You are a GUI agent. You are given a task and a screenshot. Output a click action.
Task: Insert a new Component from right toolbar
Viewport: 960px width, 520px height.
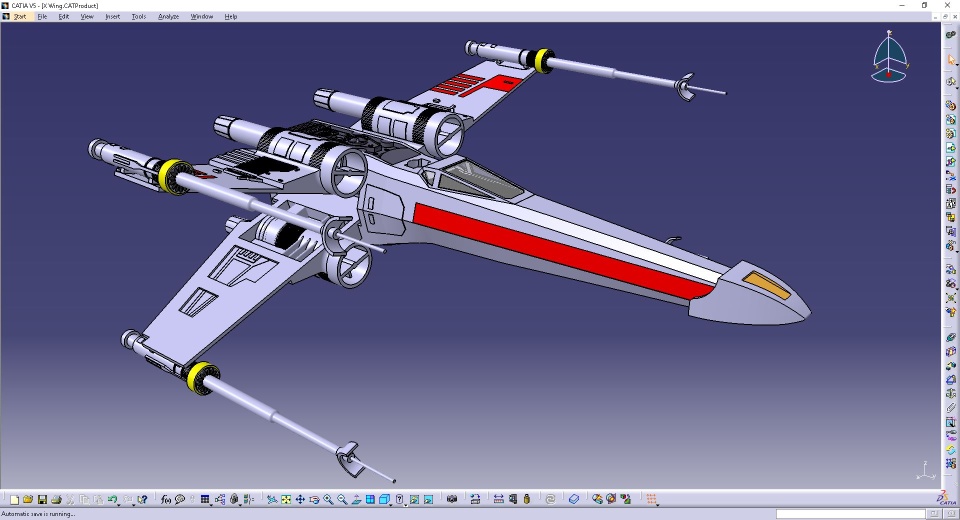coord(950,105)
